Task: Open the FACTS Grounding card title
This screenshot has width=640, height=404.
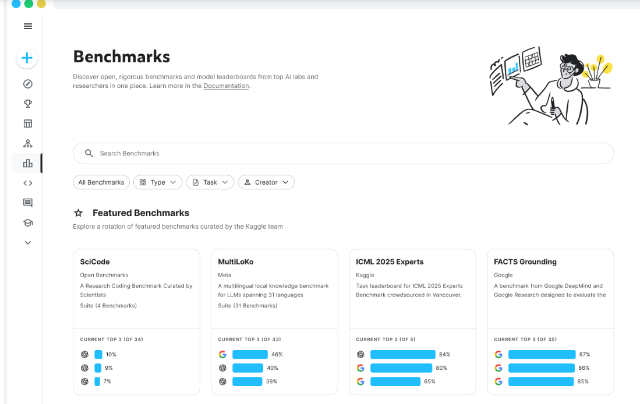Action: coord(525,262)
